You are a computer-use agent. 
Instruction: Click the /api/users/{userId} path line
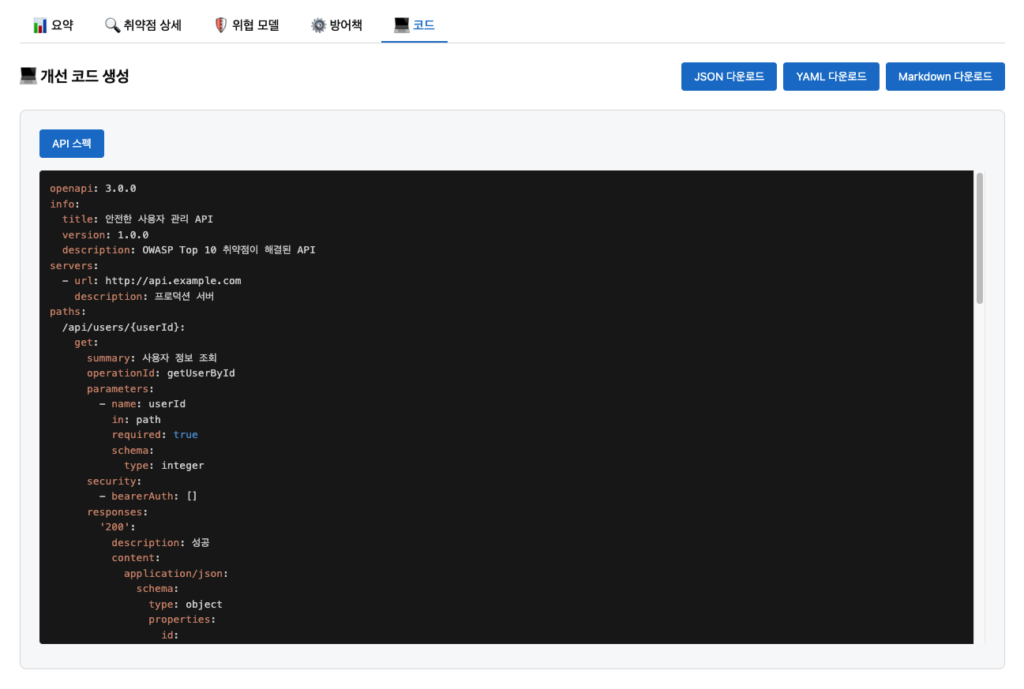coord(123,327)
